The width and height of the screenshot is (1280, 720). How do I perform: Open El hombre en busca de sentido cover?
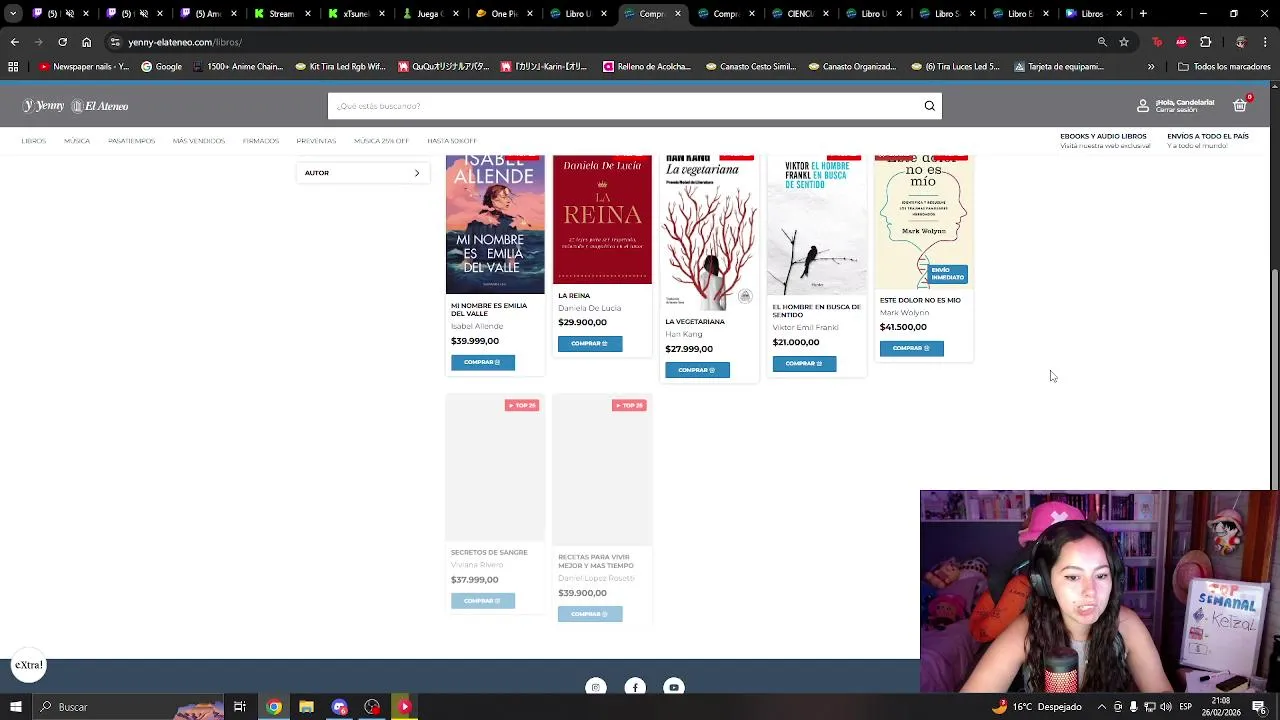(816, 225)
